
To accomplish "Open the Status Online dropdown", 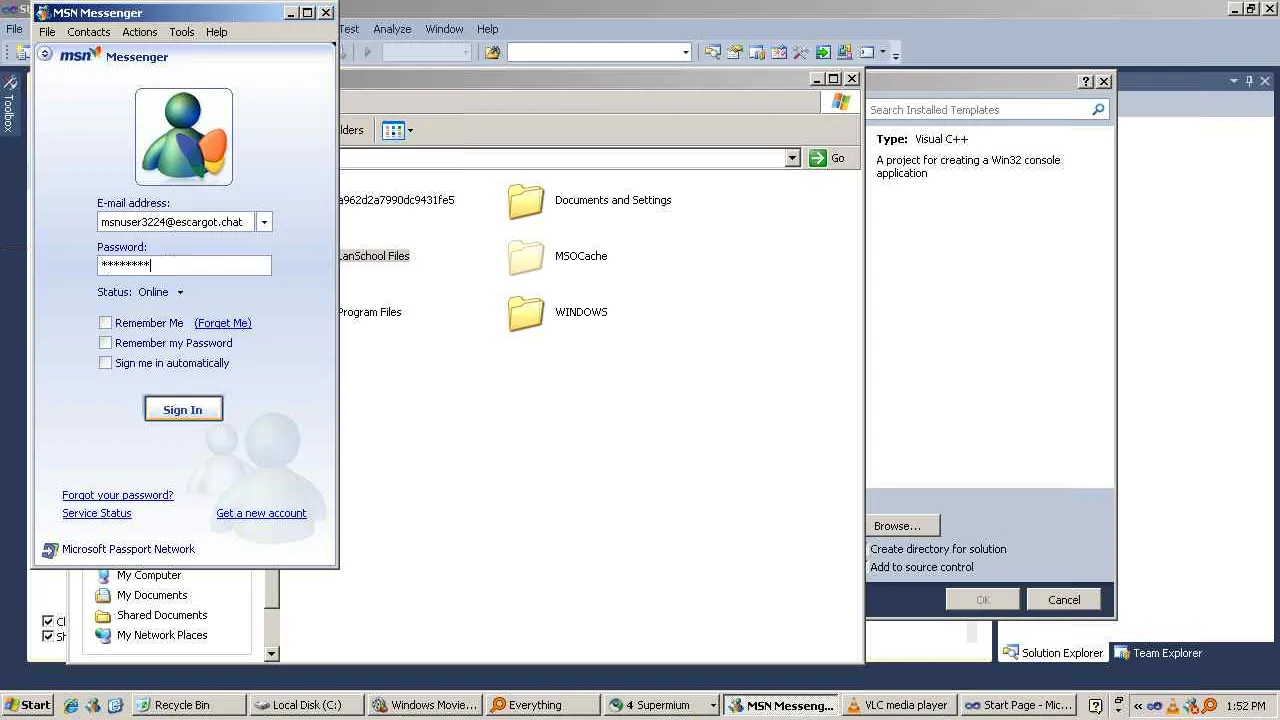I will click(180, 292).
